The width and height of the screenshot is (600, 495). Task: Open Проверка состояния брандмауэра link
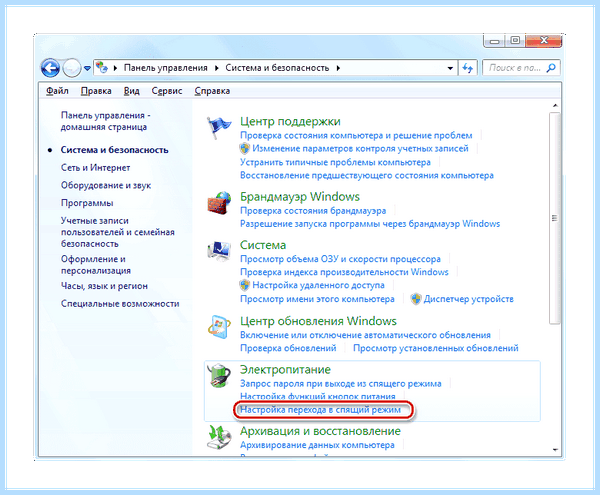(313, 211)
